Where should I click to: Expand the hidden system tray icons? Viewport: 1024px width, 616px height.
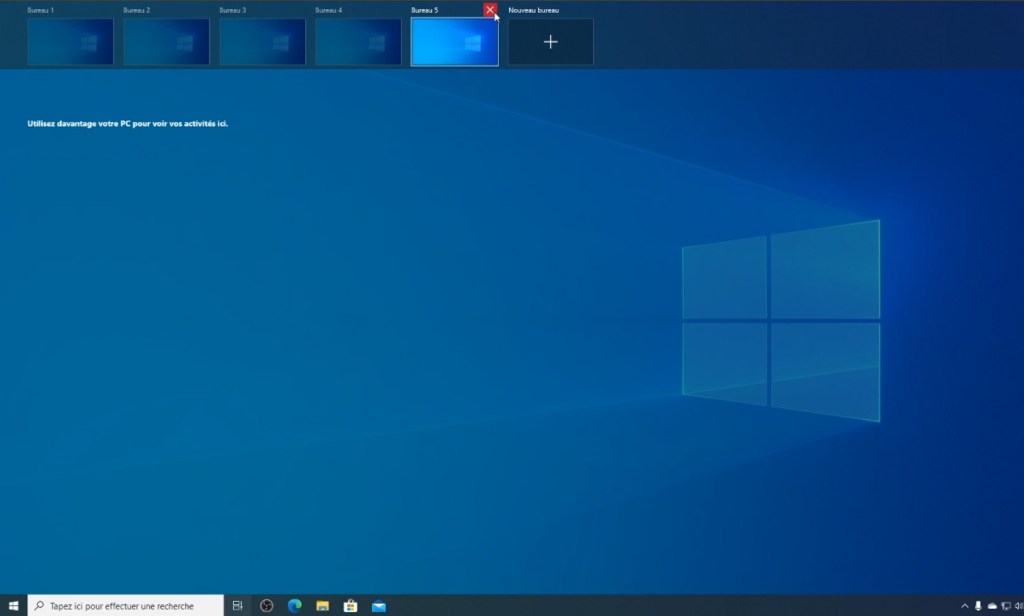[965, 605]
